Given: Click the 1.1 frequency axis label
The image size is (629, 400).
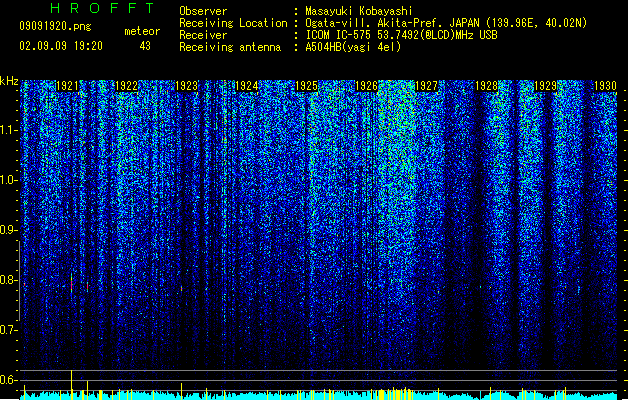Looking at the screenshot, I should tap(9, 130).
